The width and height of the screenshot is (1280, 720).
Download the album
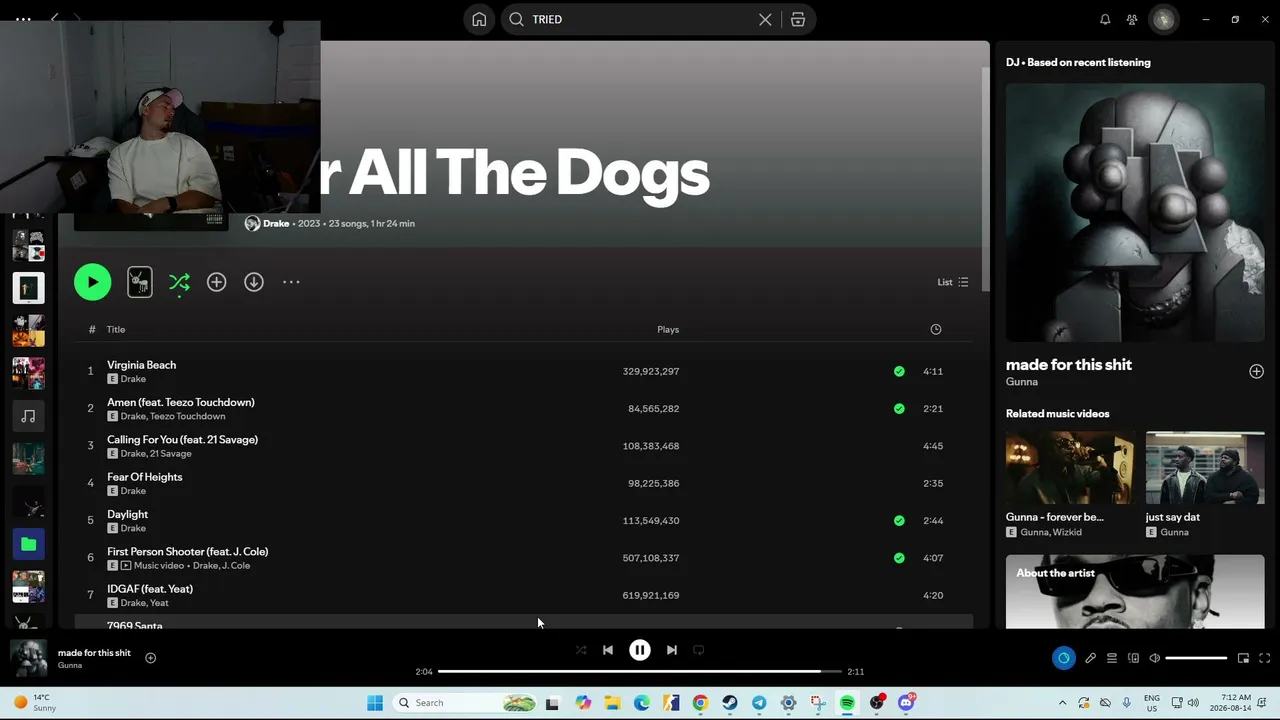point(254,282)
